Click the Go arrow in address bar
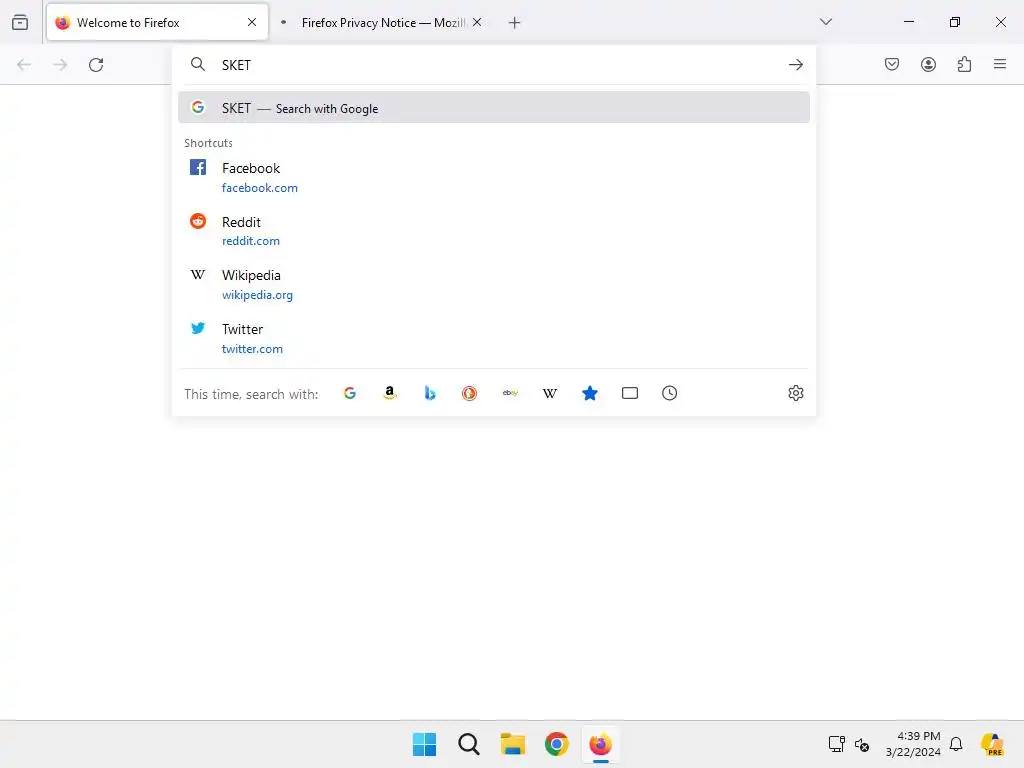The image size is (1024, 768). (795, 65)
